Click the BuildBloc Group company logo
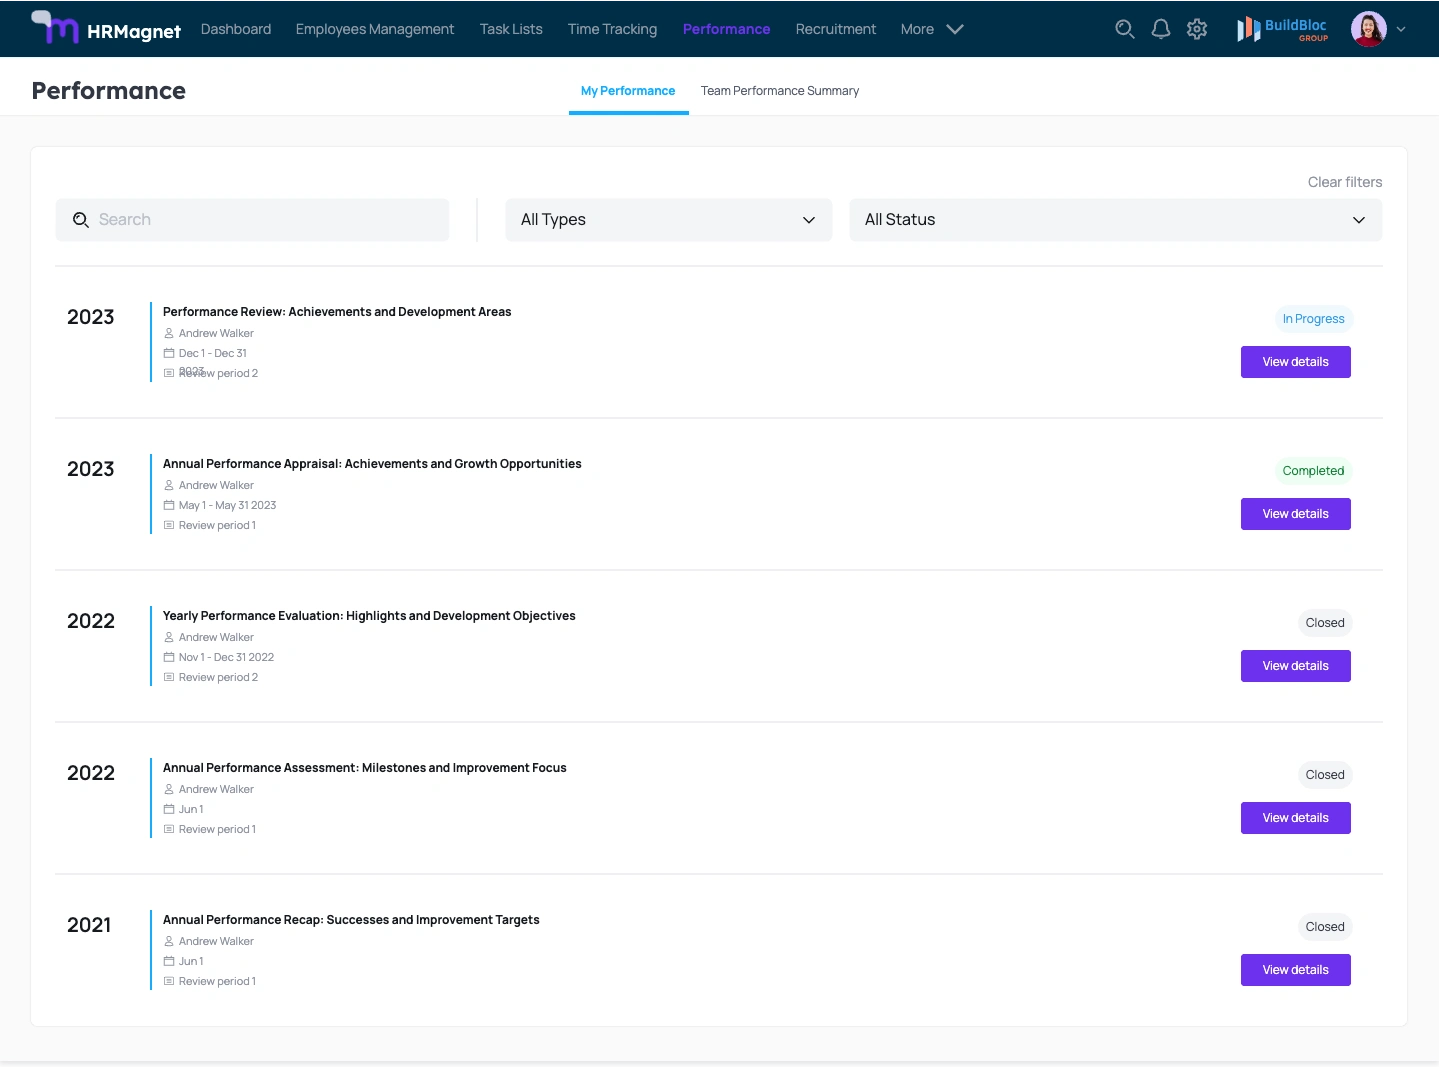 (1282, 29)
